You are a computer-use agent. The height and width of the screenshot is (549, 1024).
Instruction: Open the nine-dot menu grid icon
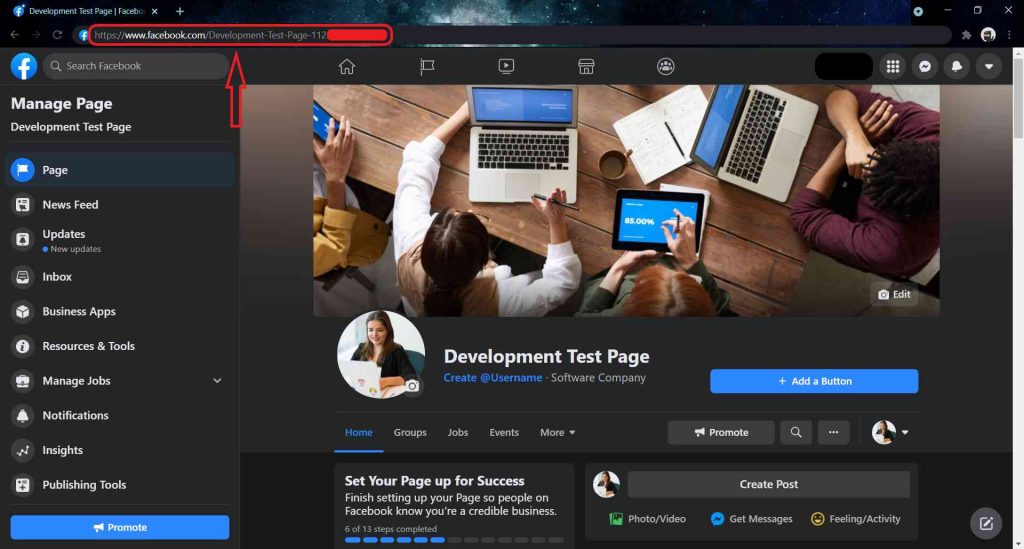click(893, 66)
